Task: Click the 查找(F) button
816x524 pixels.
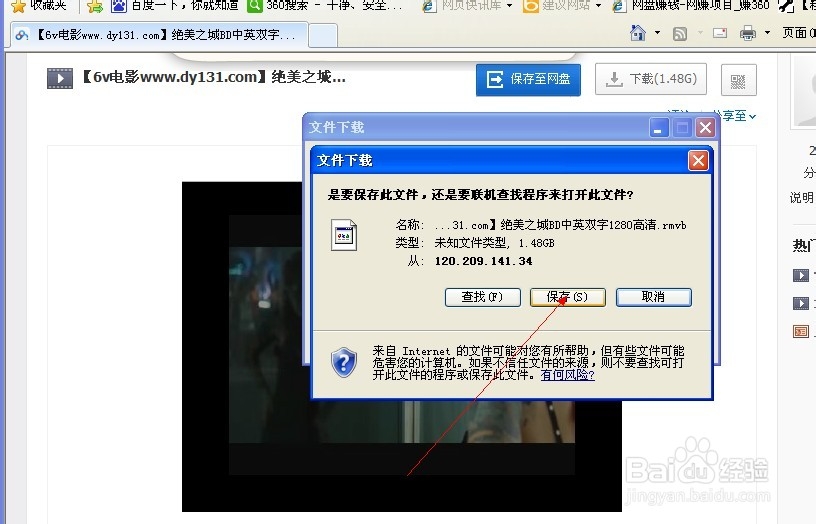Action: point(482,297)
